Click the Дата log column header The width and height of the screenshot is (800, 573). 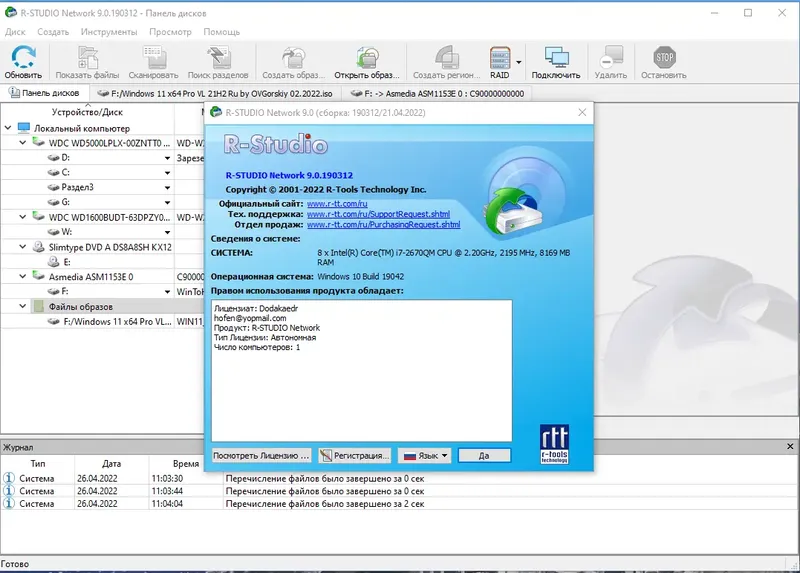pos(111,463)
